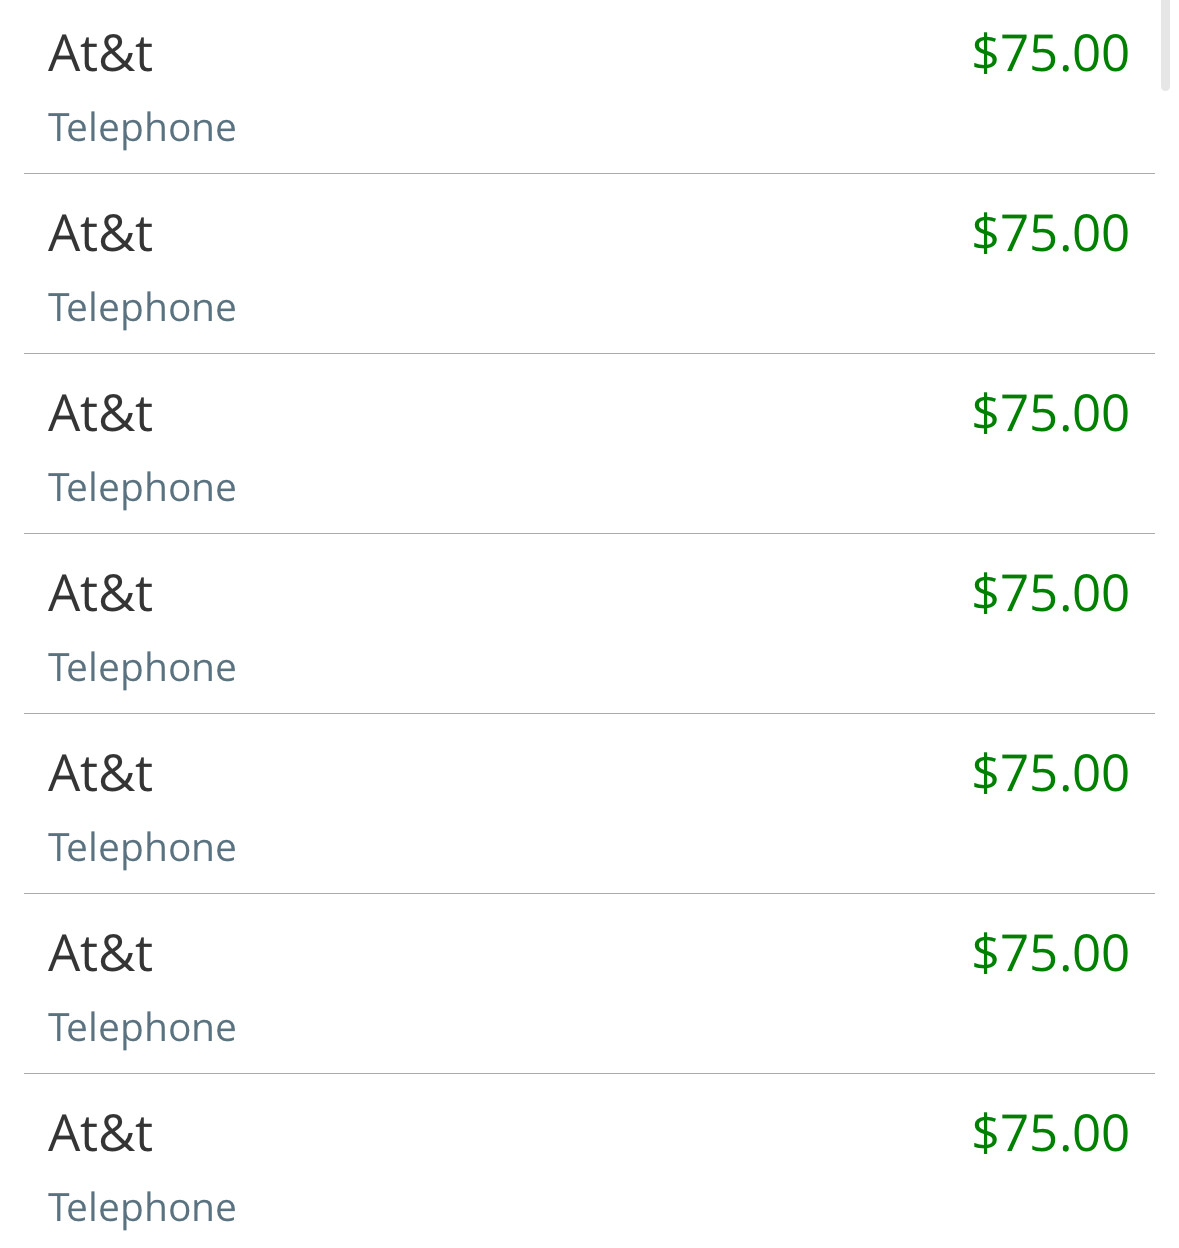Click the scrollbar thumb at top right
This screenshot has height=1248, width=1179.
tap(1164, 45)
